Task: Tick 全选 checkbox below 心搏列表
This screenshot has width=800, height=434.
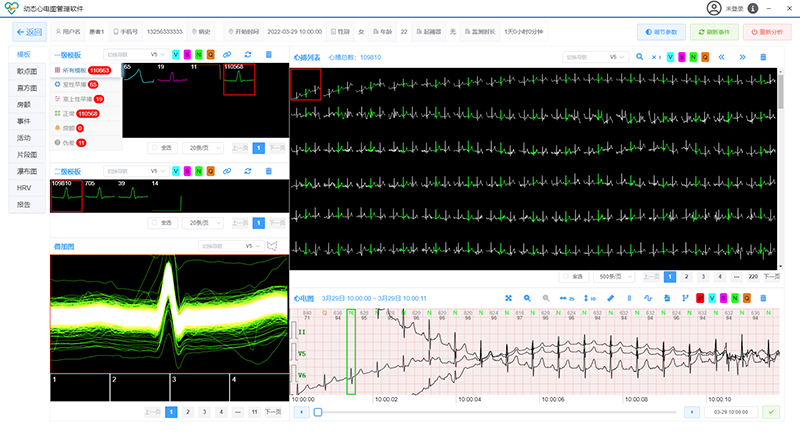Action: pyautogui.click(x=566, y=276)
